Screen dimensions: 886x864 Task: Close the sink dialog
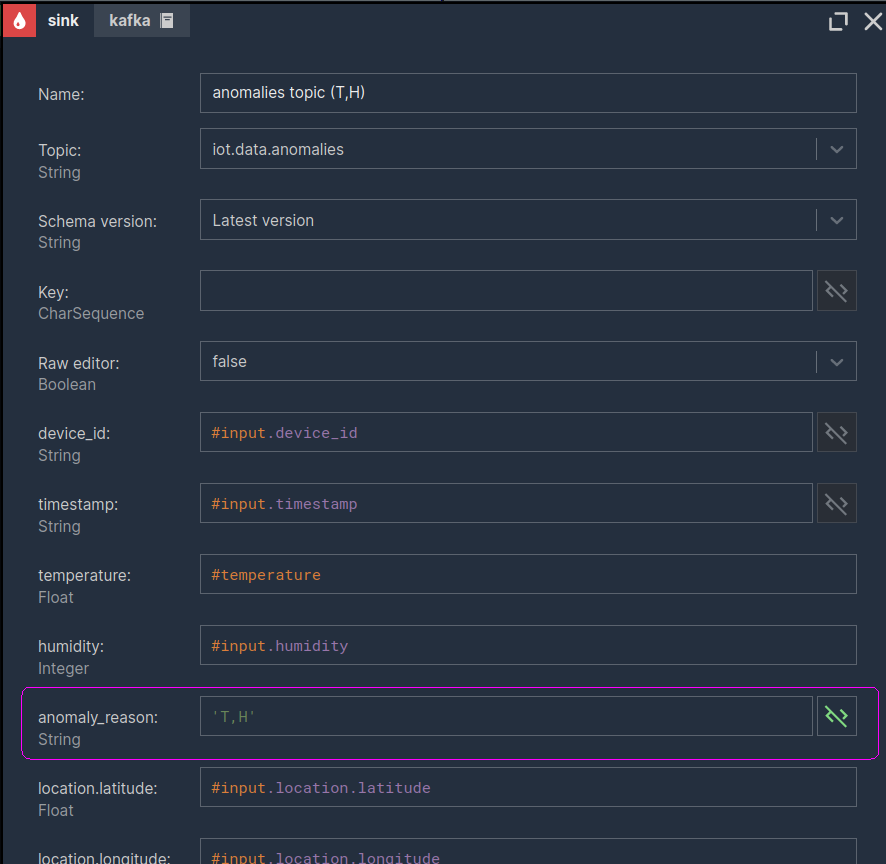tap(873, 21)
